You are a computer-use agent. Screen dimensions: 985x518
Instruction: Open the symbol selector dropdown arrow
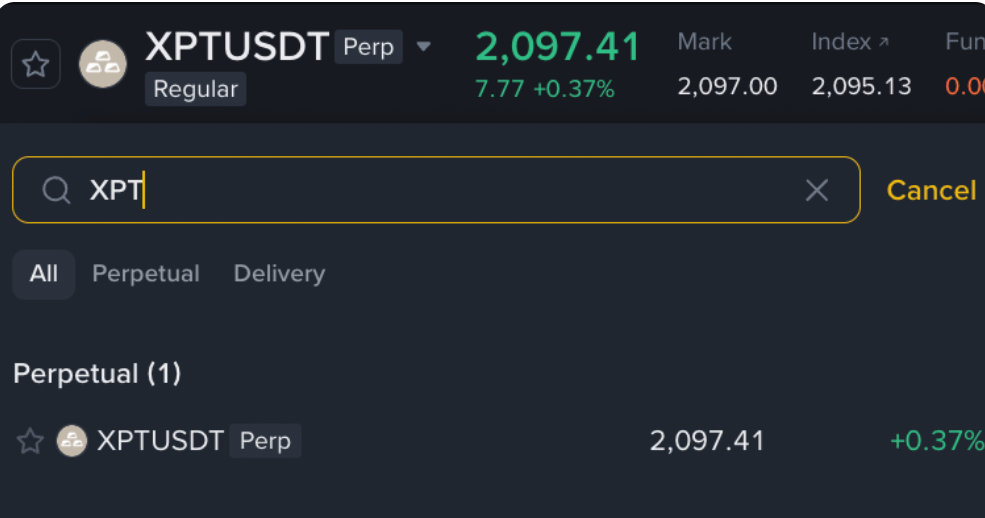tap(423, 47)
